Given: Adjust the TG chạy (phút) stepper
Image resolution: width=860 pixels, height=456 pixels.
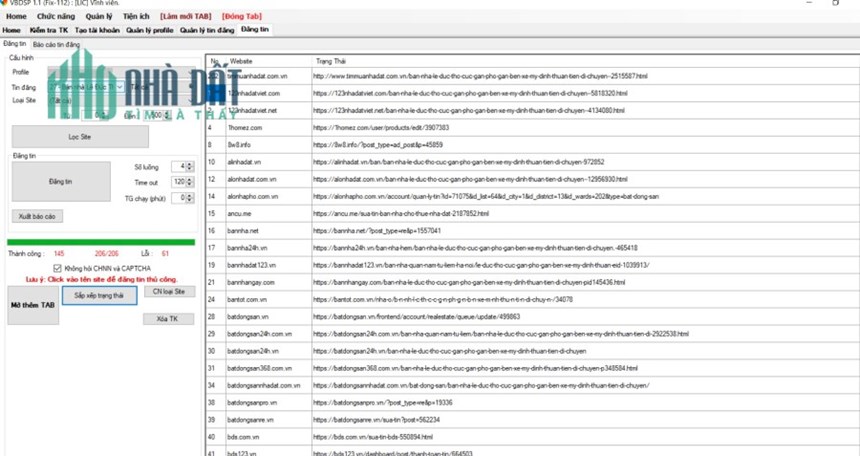Looking at the screenshot, I should tap(190, 198).
